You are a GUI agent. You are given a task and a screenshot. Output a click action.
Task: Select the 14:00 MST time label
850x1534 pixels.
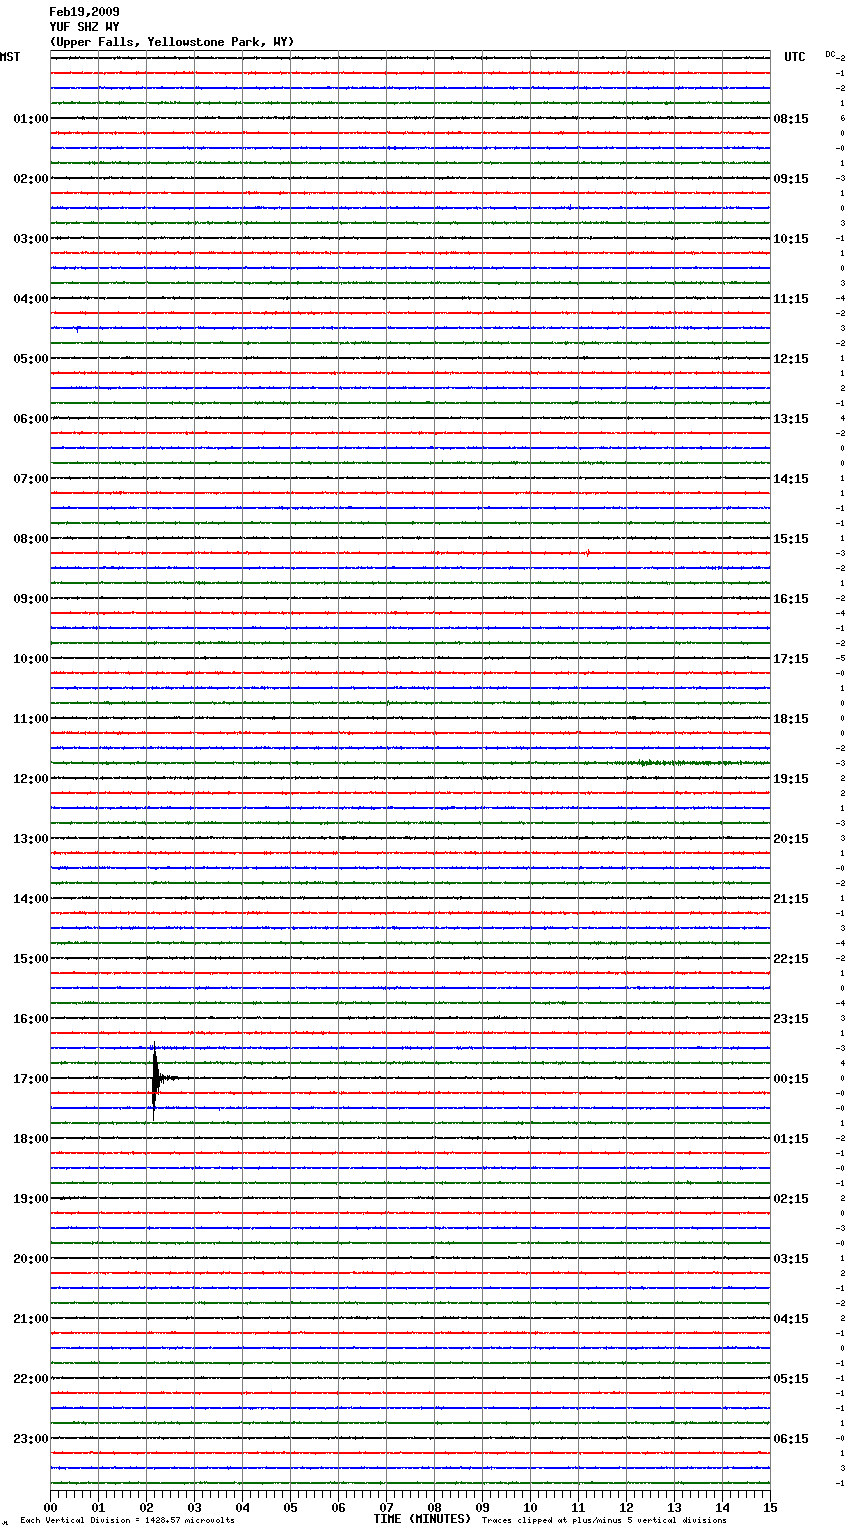[30, 899]
